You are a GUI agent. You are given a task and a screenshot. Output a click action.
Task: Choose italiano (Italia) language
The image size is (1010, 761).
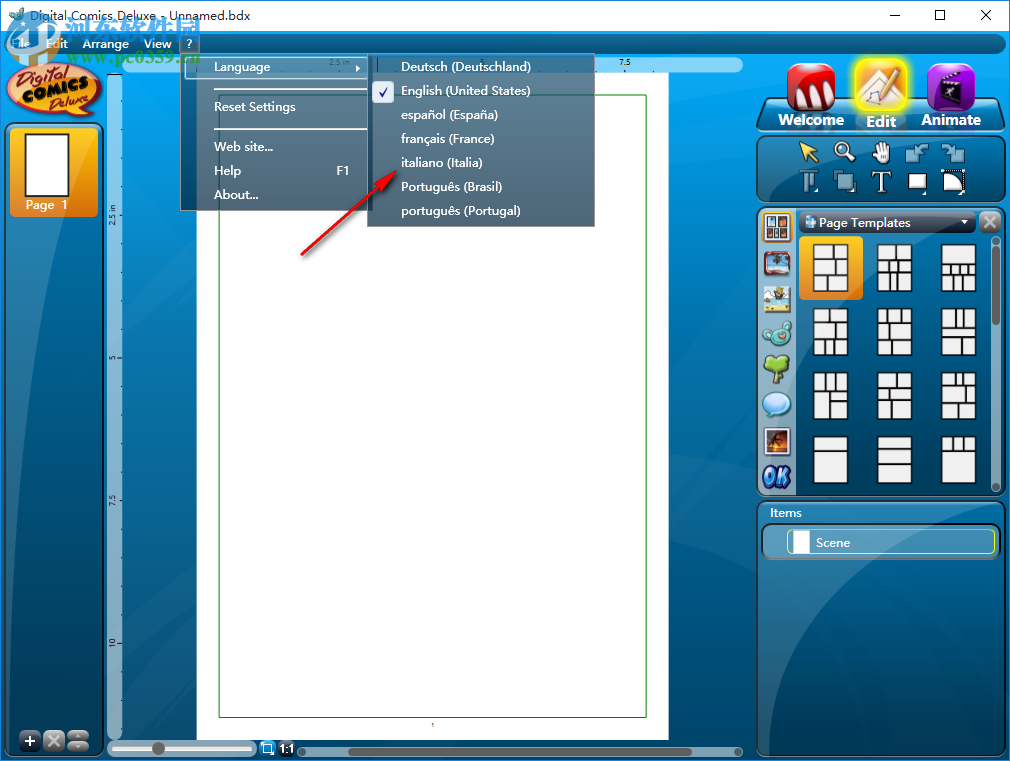pyautogui.click(x=481, y=162)
